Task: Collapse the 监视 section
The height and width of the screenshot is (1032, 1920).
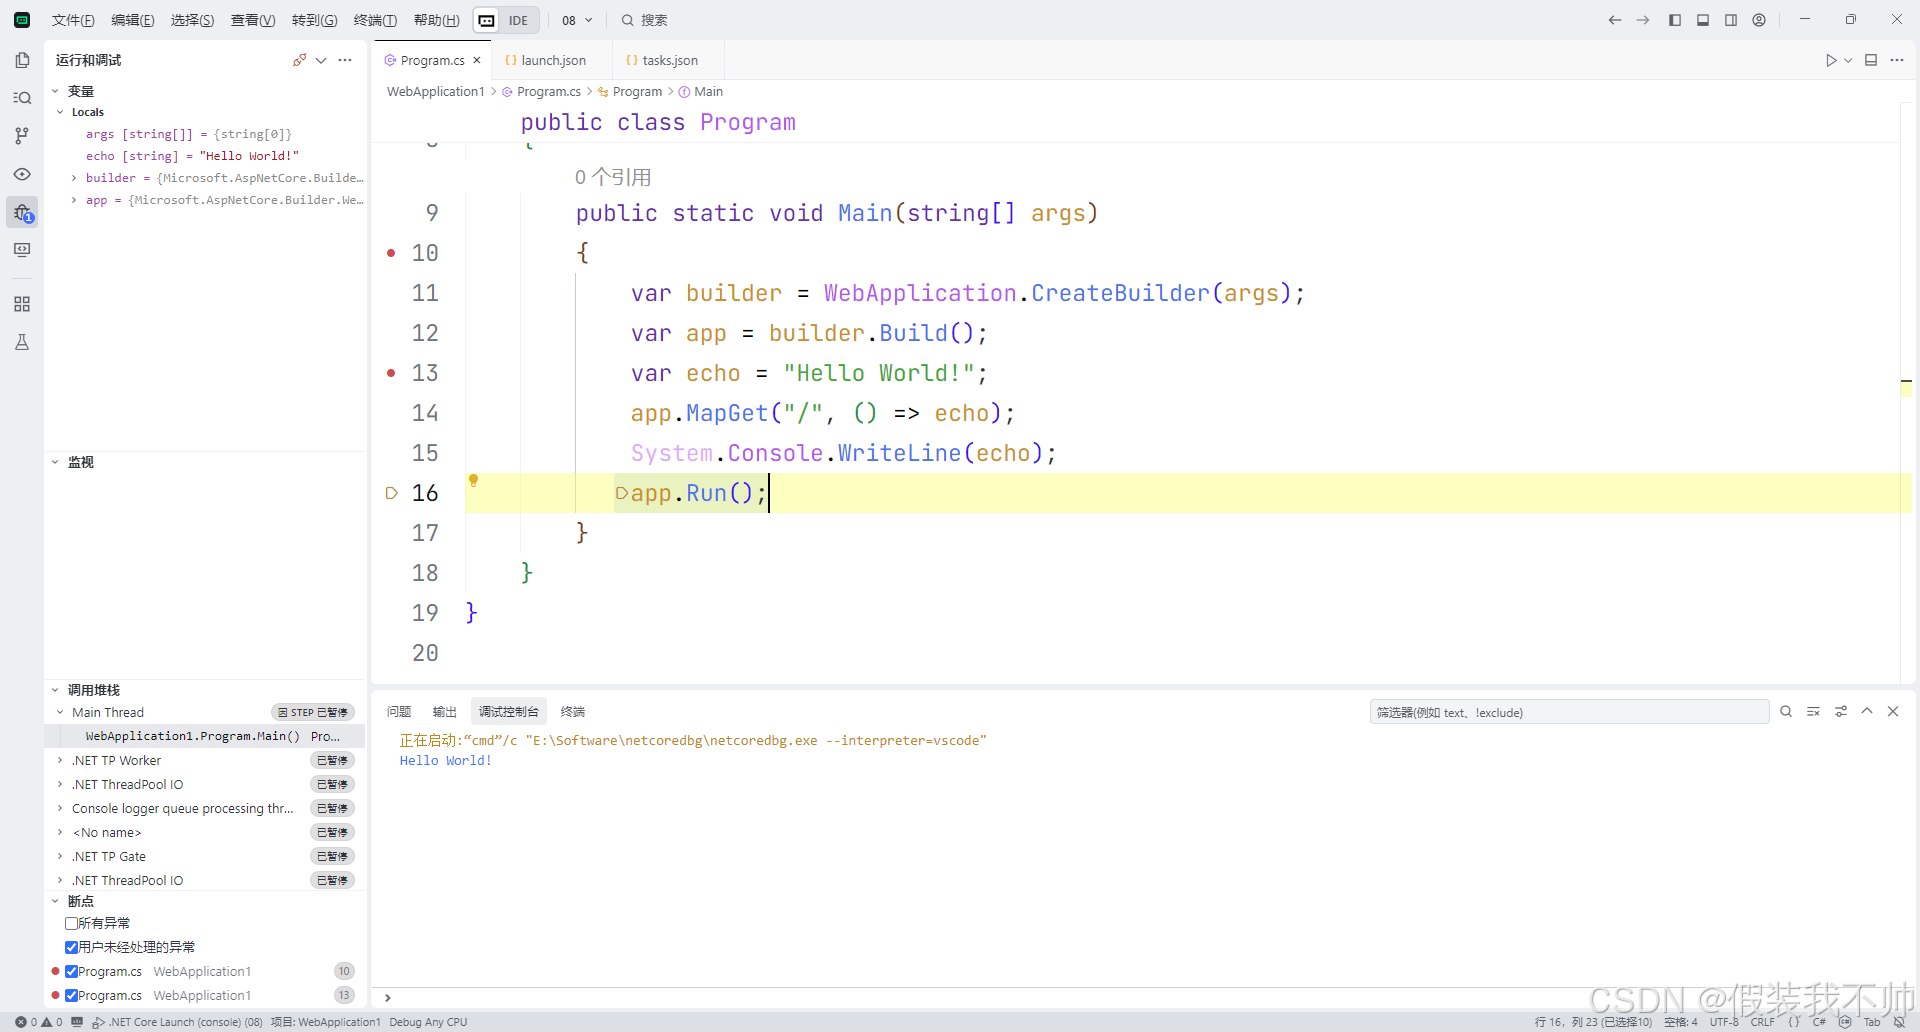Action: point(55,462)
